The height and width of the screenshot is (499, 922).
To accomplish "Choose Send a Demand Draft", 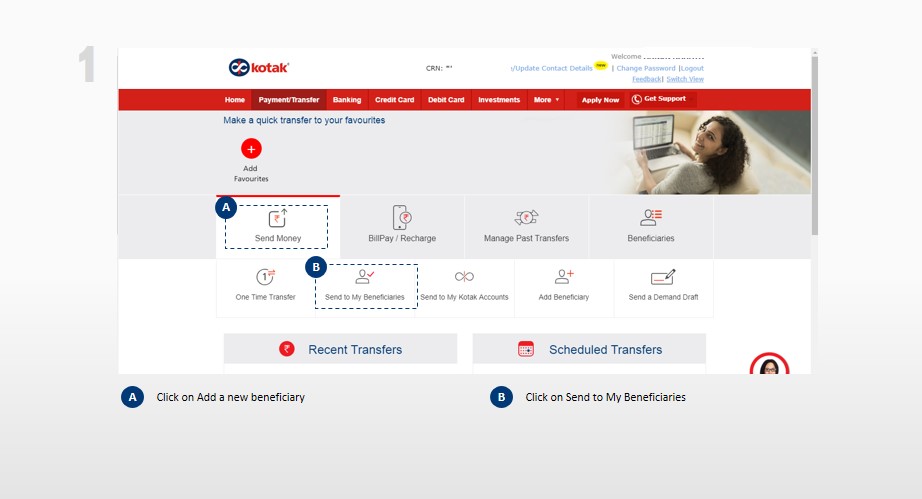I will pyautogui.click(x=663, y=286).
